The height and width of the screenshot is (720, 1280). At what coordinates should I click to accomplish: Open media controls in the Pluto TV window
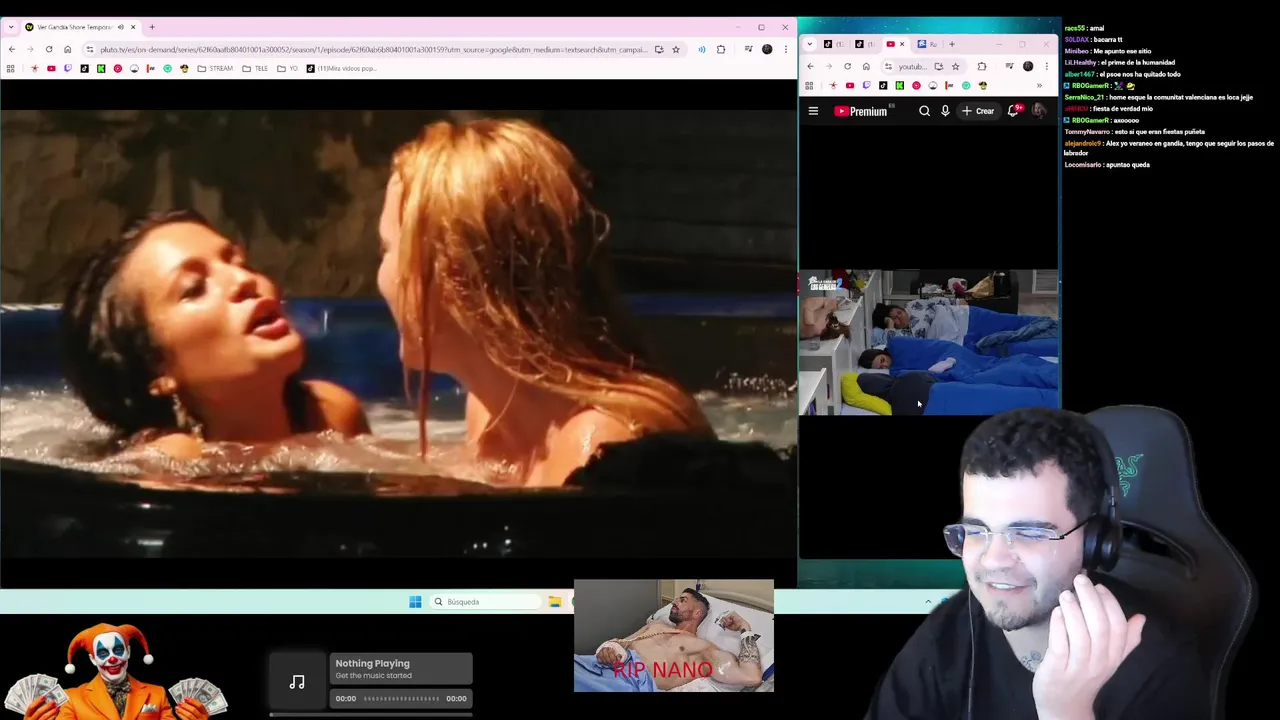click(x=748, y=49)
